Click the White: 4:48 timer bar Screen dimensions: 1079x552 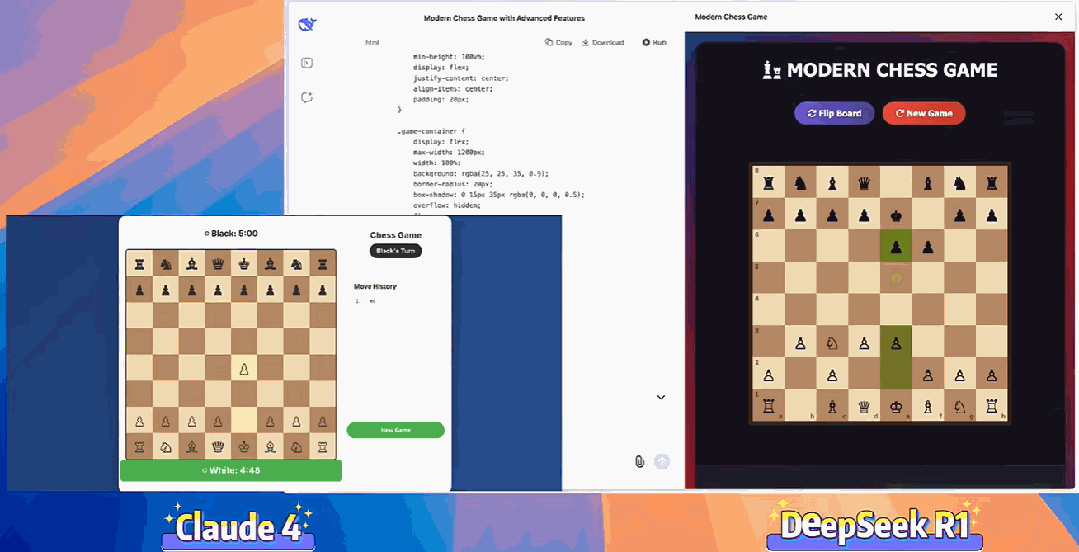[x=231, y=471]
